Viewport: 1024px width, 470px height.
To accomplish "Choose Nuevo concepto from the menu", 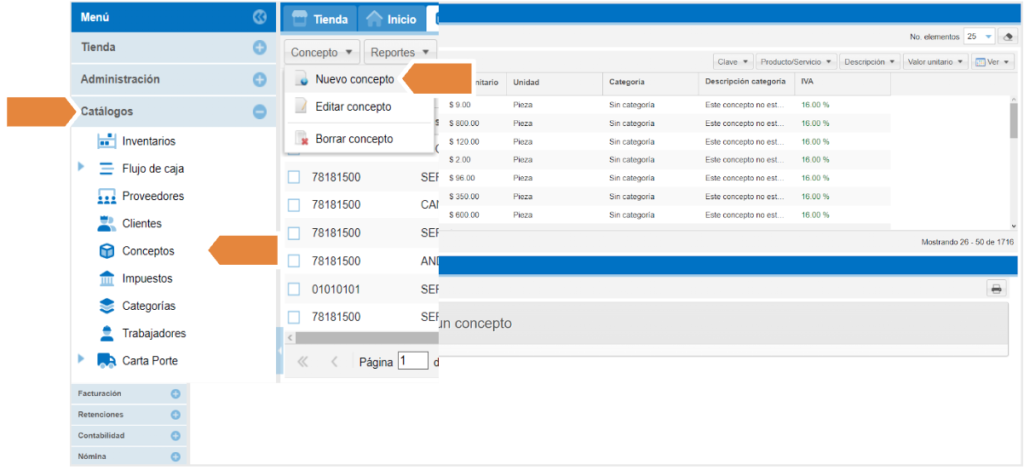I will coord(354,79).
